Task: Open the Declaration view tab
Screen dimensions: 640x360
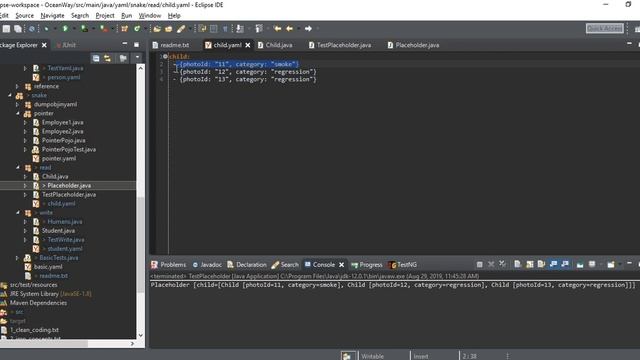Action: 247,264
